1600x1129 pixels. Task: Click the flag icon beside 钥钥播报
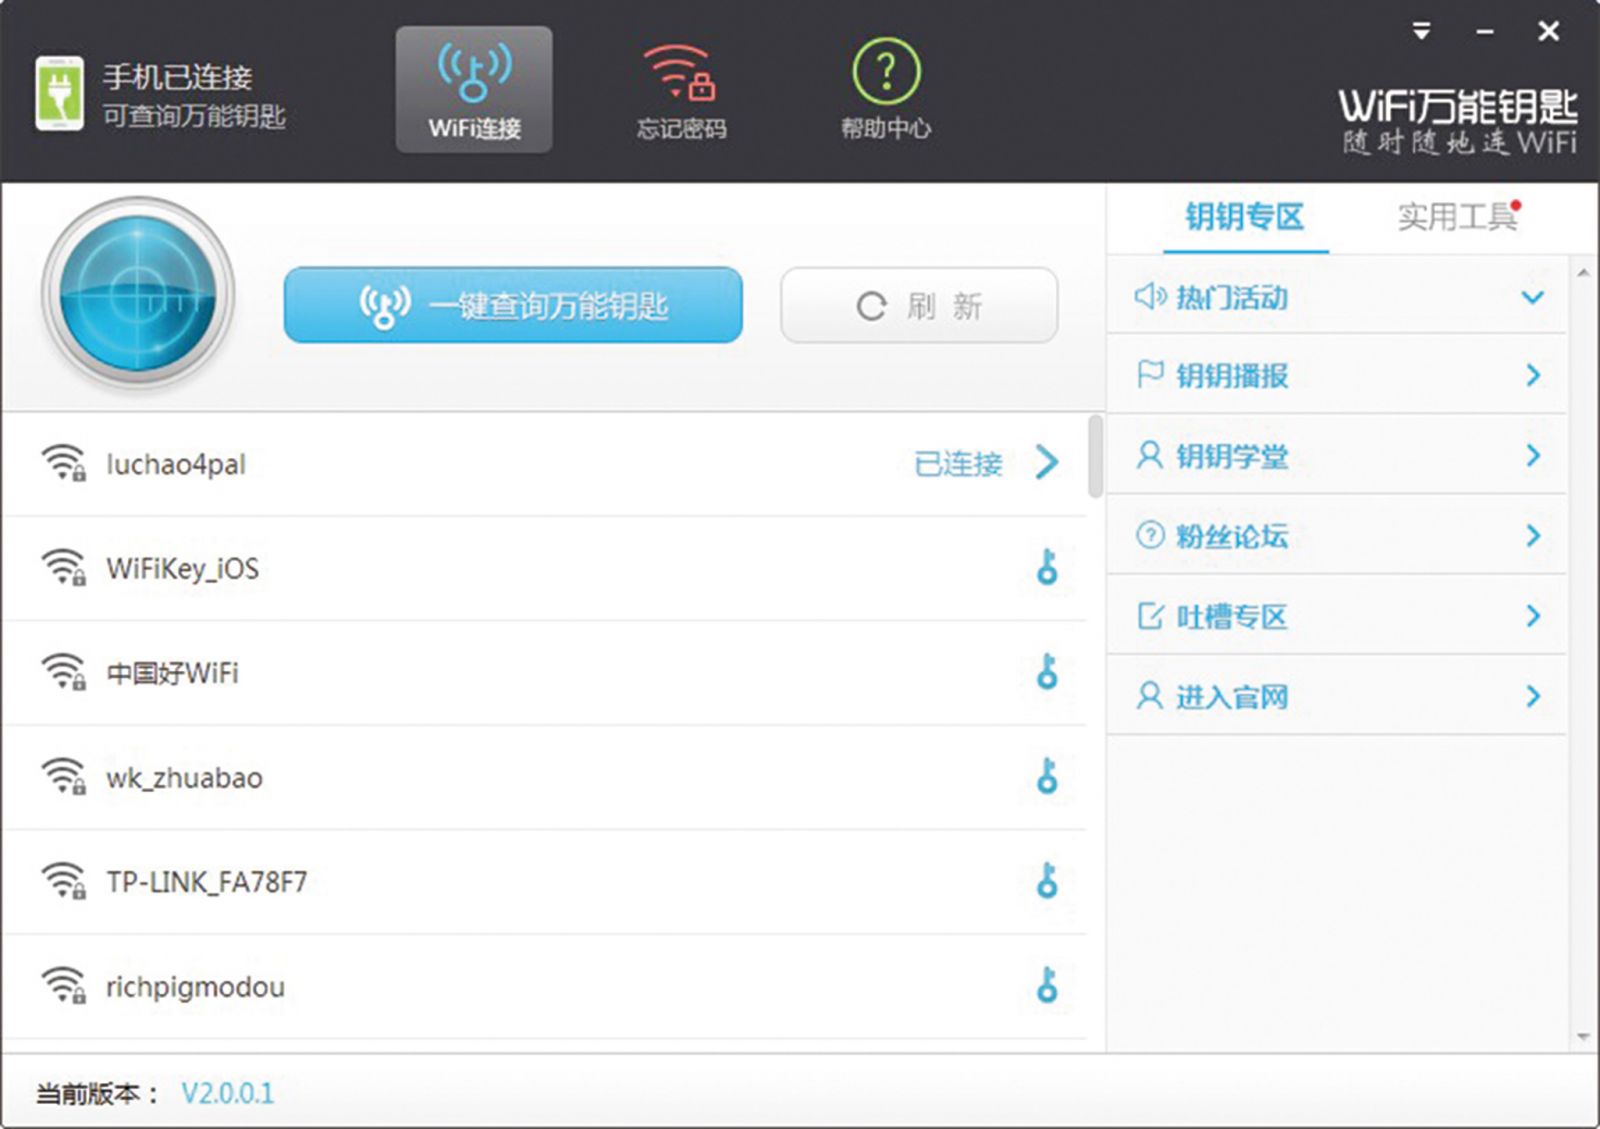coord(1150,375)
